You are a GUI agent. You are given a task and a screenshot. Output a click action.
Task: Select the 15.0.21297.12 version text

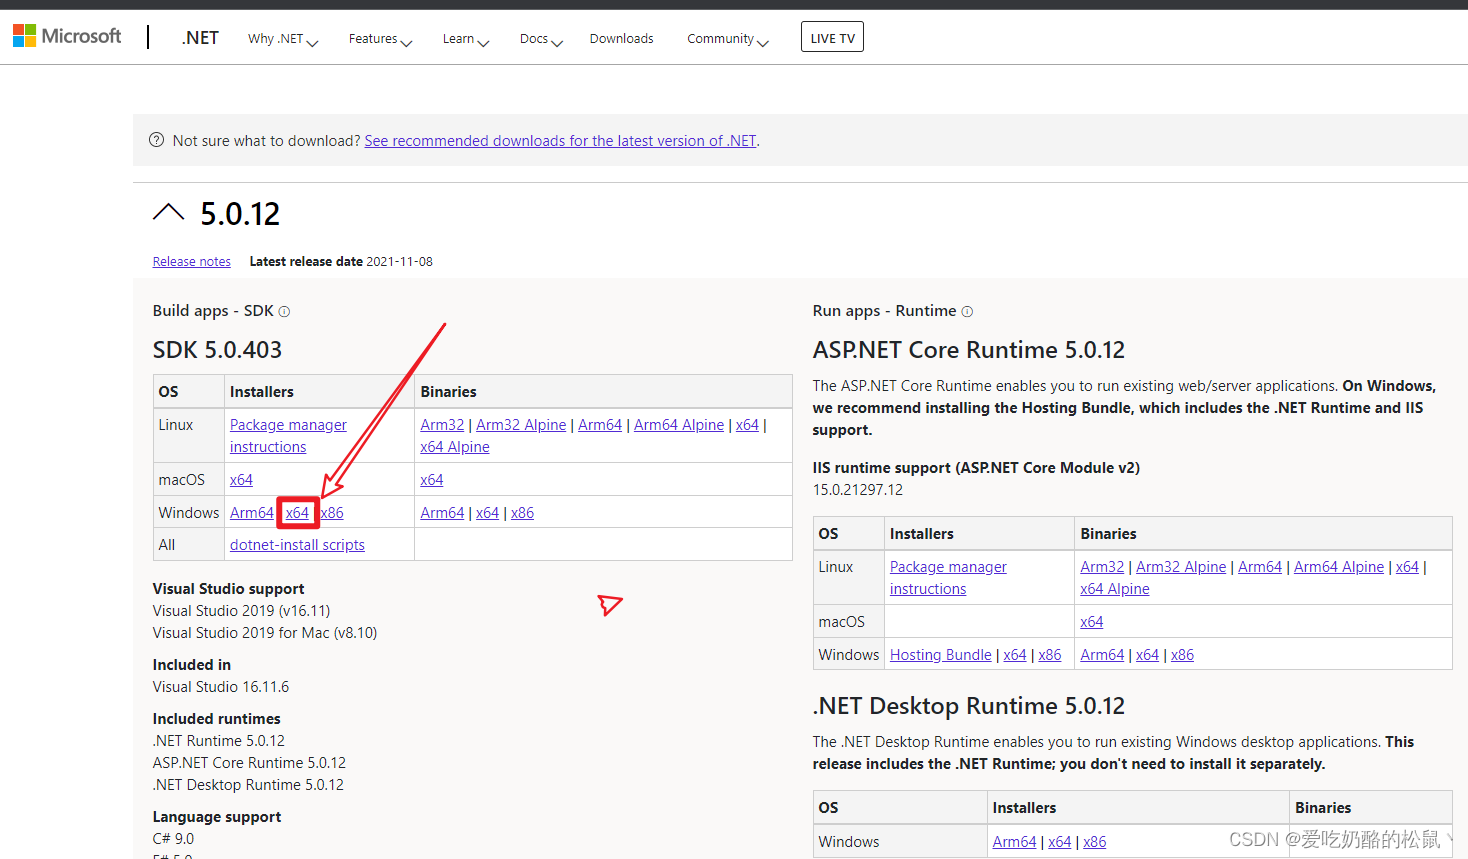click(x=858, y=490)
